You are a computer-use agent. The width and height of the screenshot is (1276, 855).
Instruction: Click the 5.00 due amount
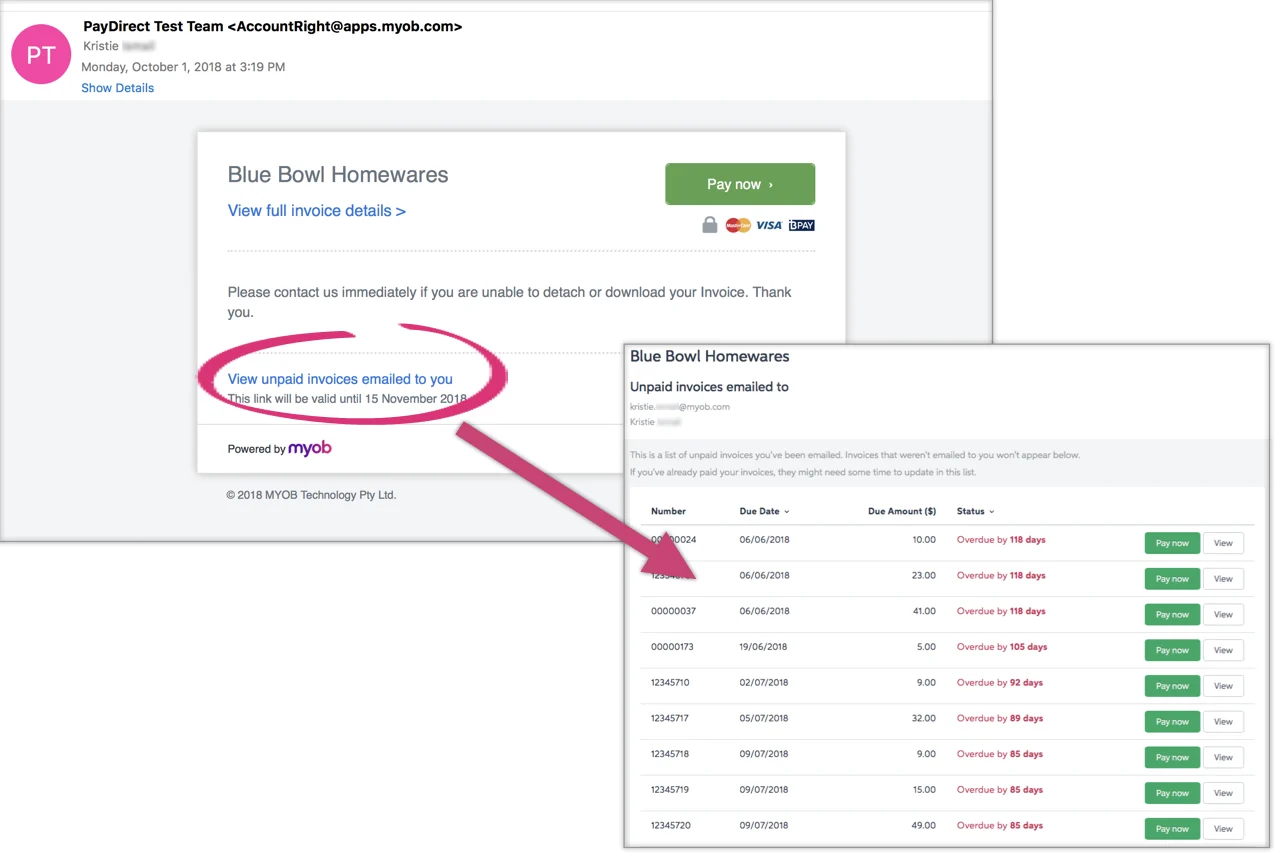tap(927, 647)
